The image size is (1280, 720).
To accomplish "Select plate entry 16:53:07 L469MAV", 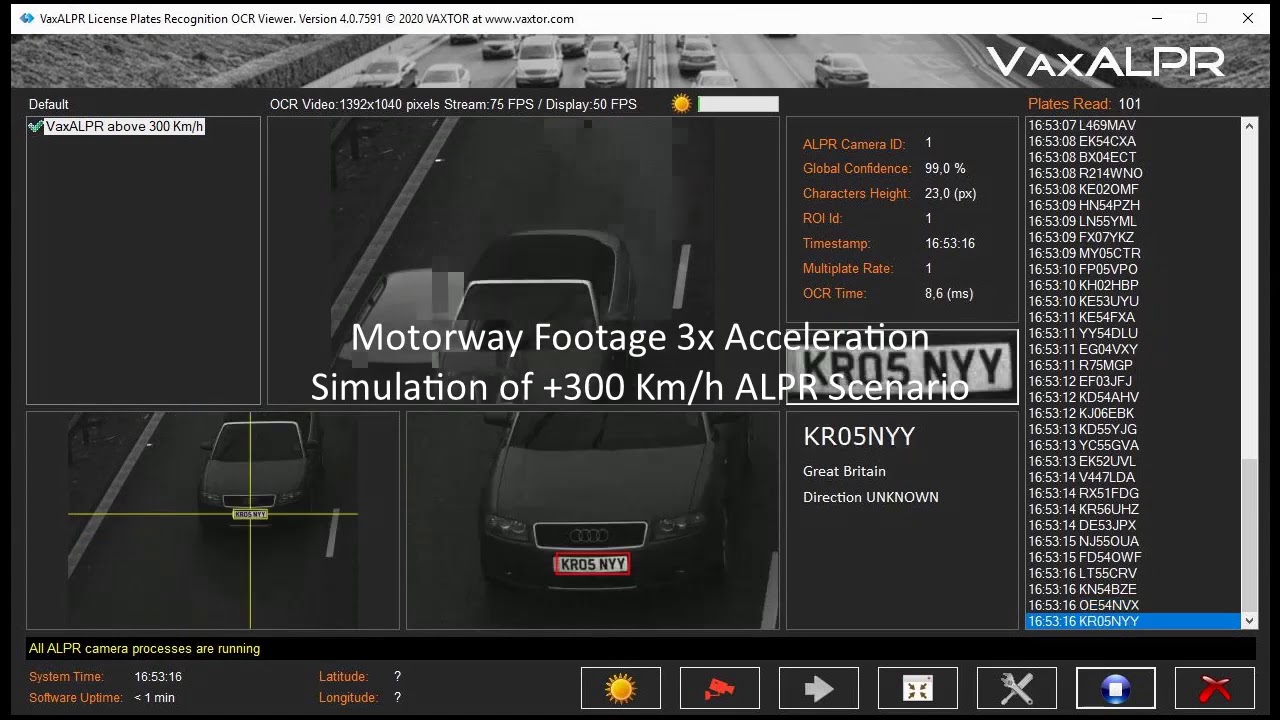I will (1134, 125).
